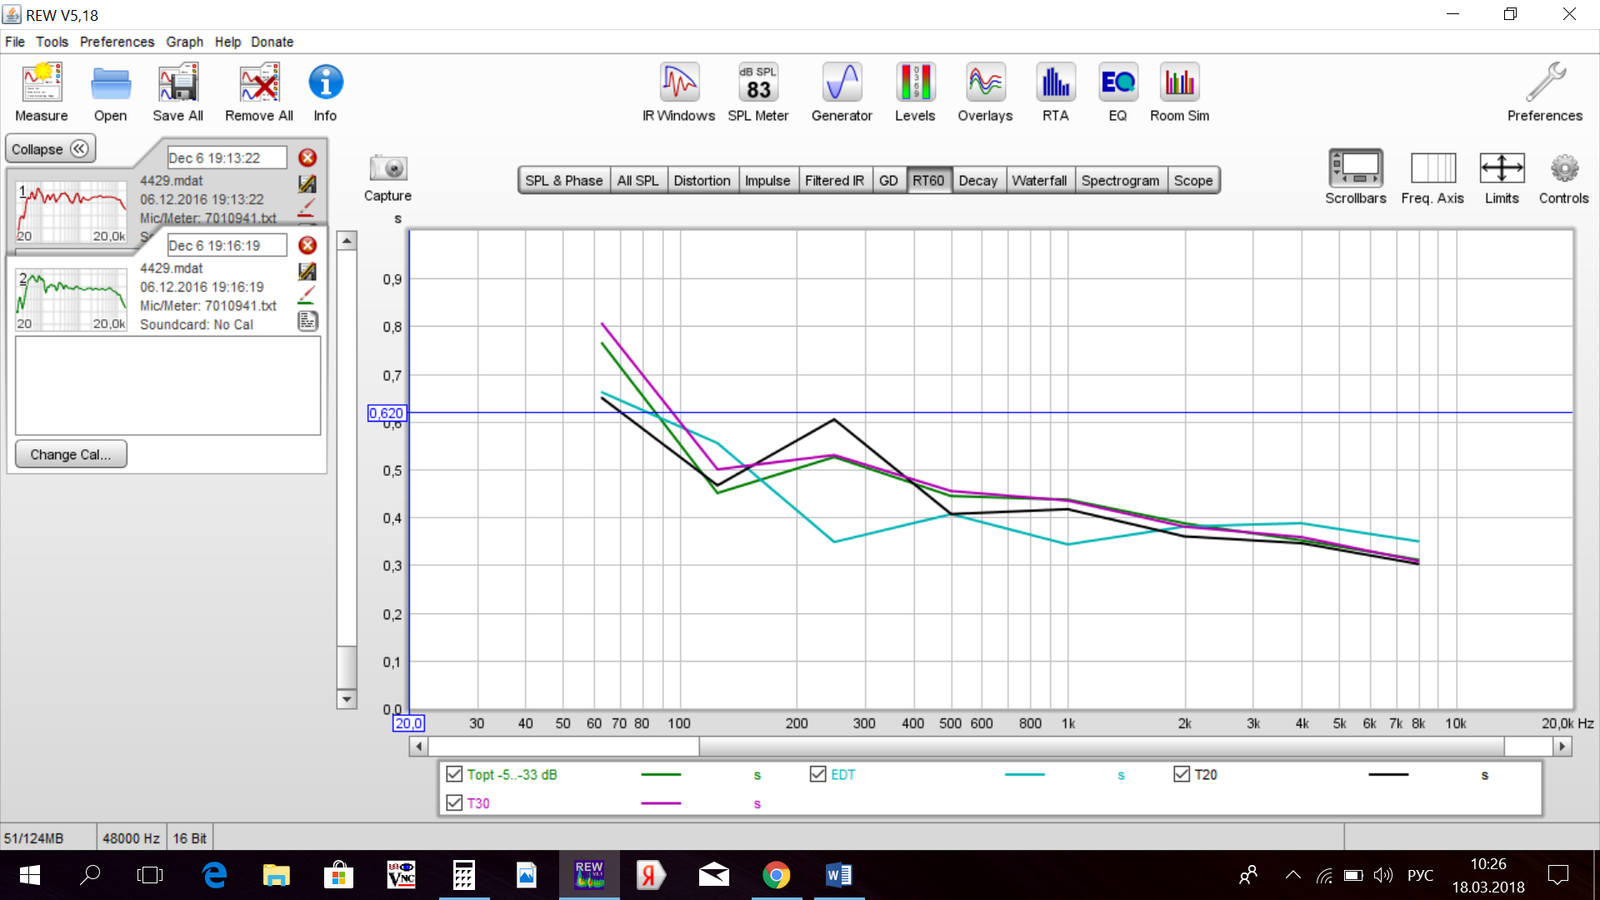
Task: Select measurement 2 thumbnail
Action: (x=72, y=300)
